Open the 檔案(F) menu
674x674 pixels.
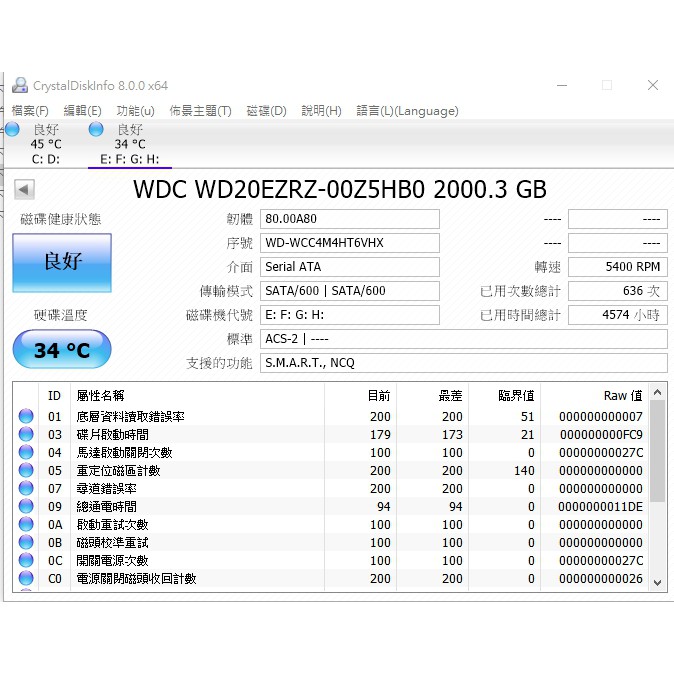(29, 111)
